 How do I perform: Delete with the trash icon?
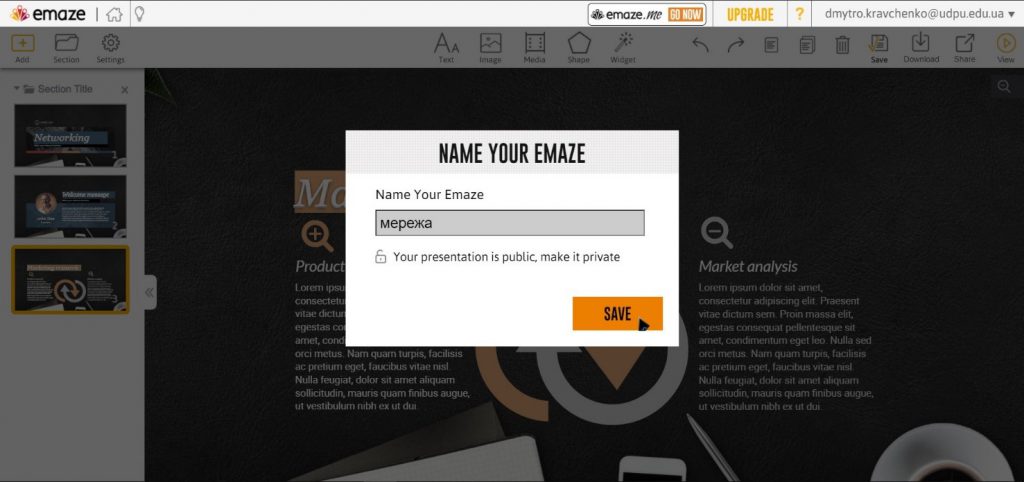842,45
